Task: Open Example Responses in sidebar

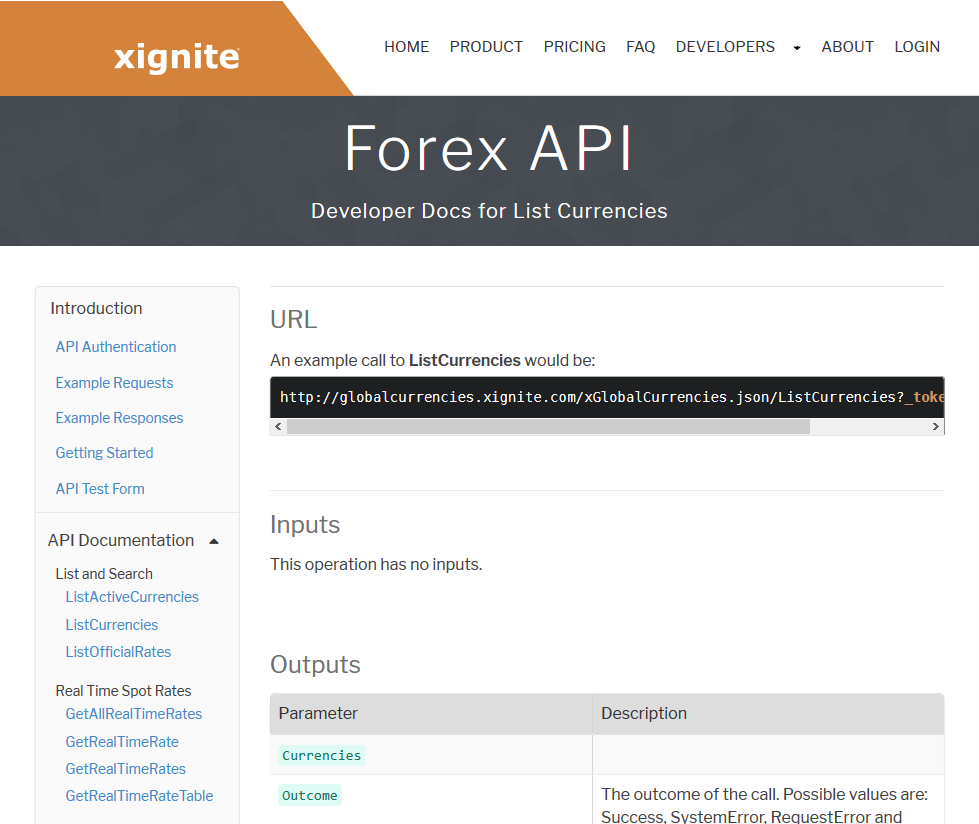Action: tap(119, 418)
